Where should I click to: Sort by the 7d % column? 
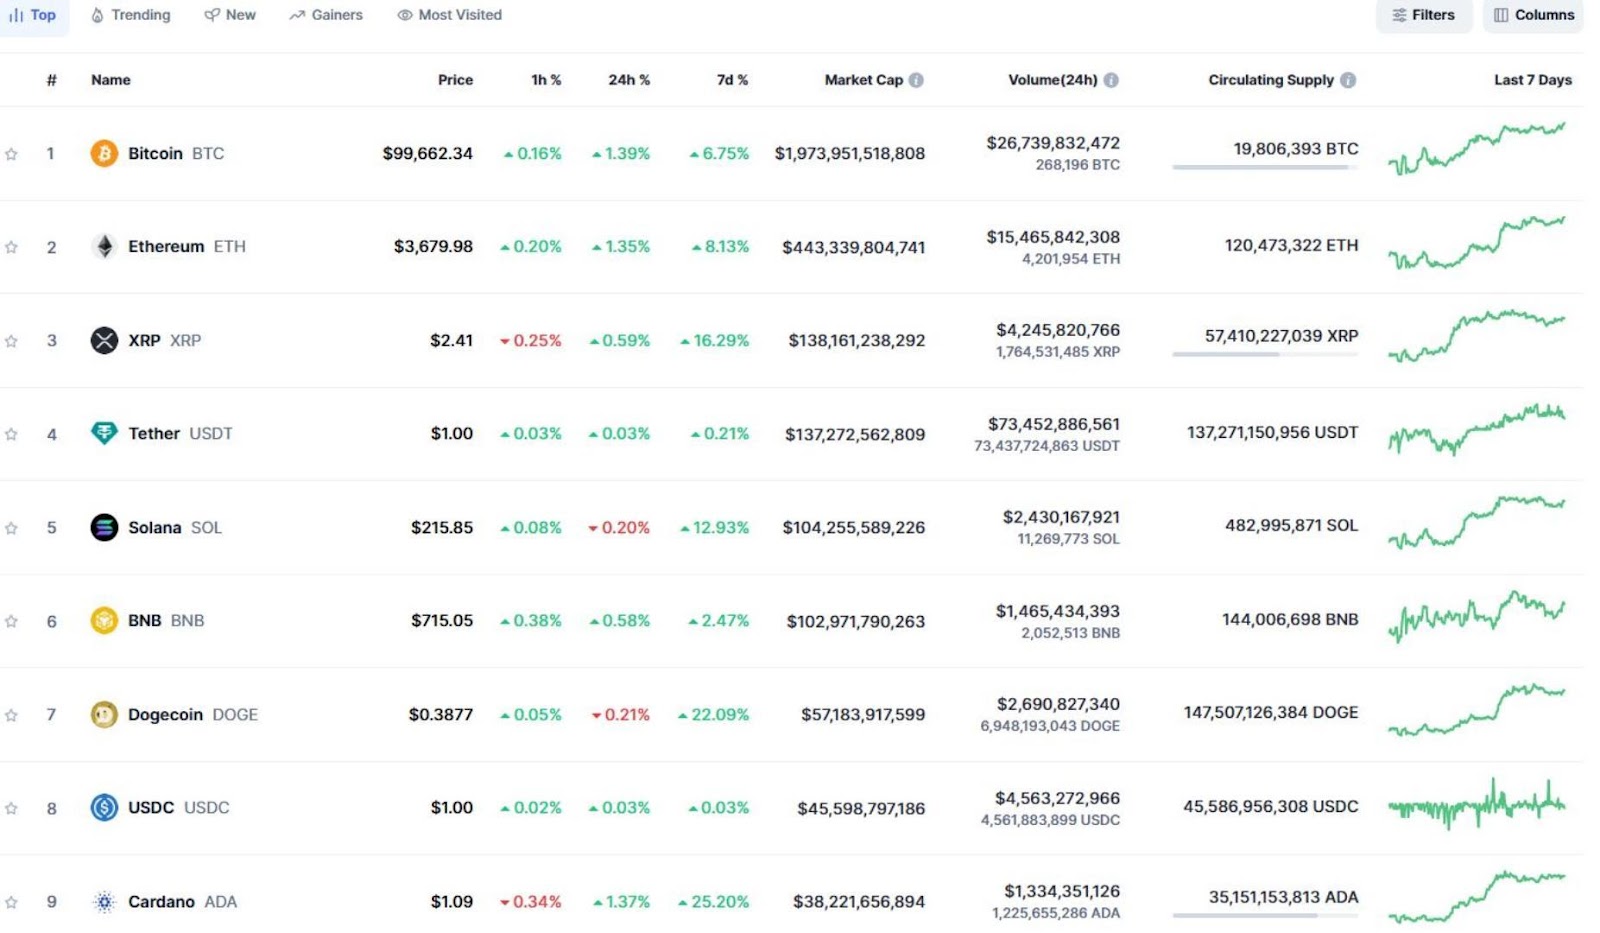(732, 80)
